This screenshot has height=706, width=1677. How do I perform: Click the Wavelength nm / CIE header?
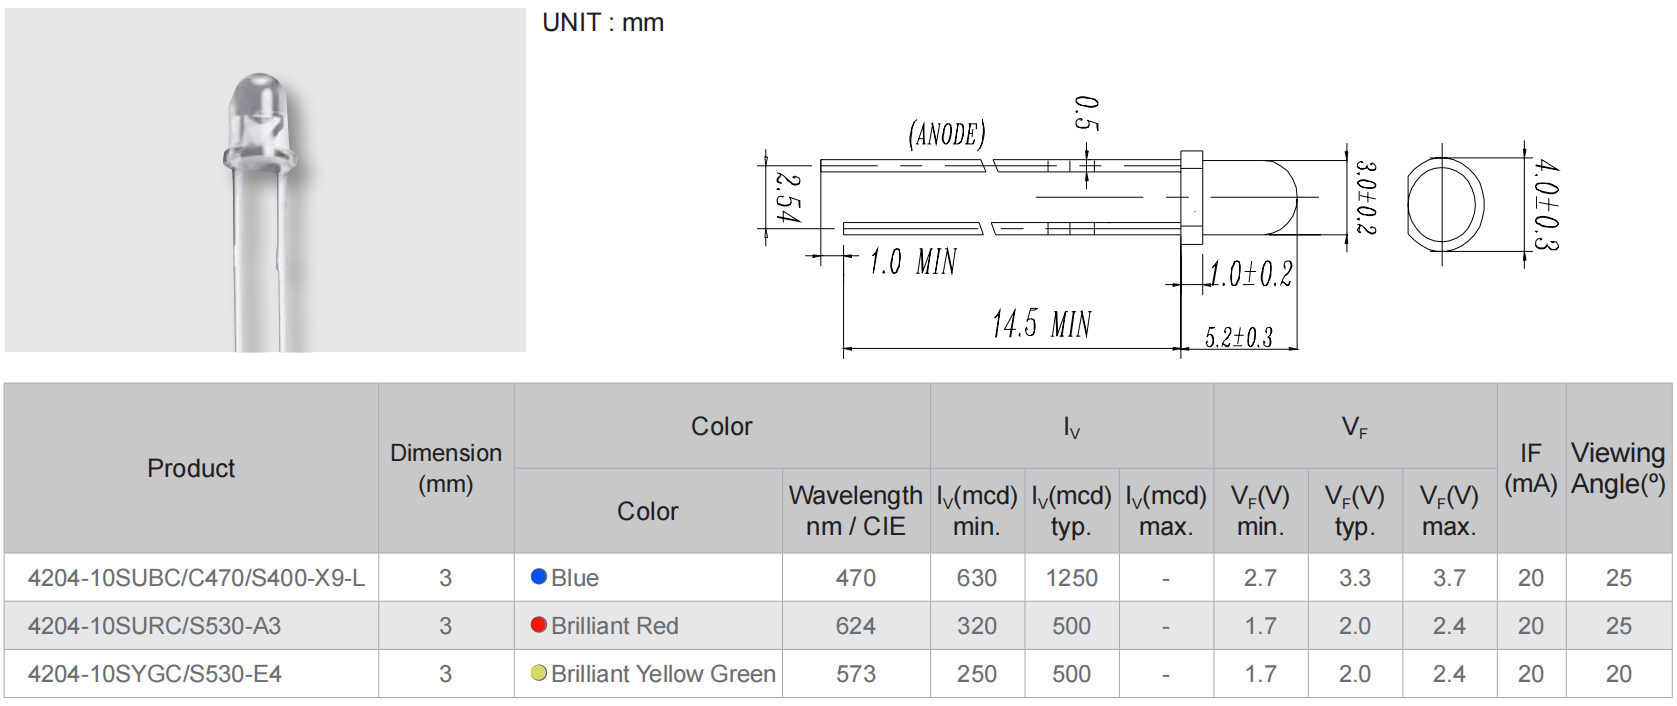[855, 510]
